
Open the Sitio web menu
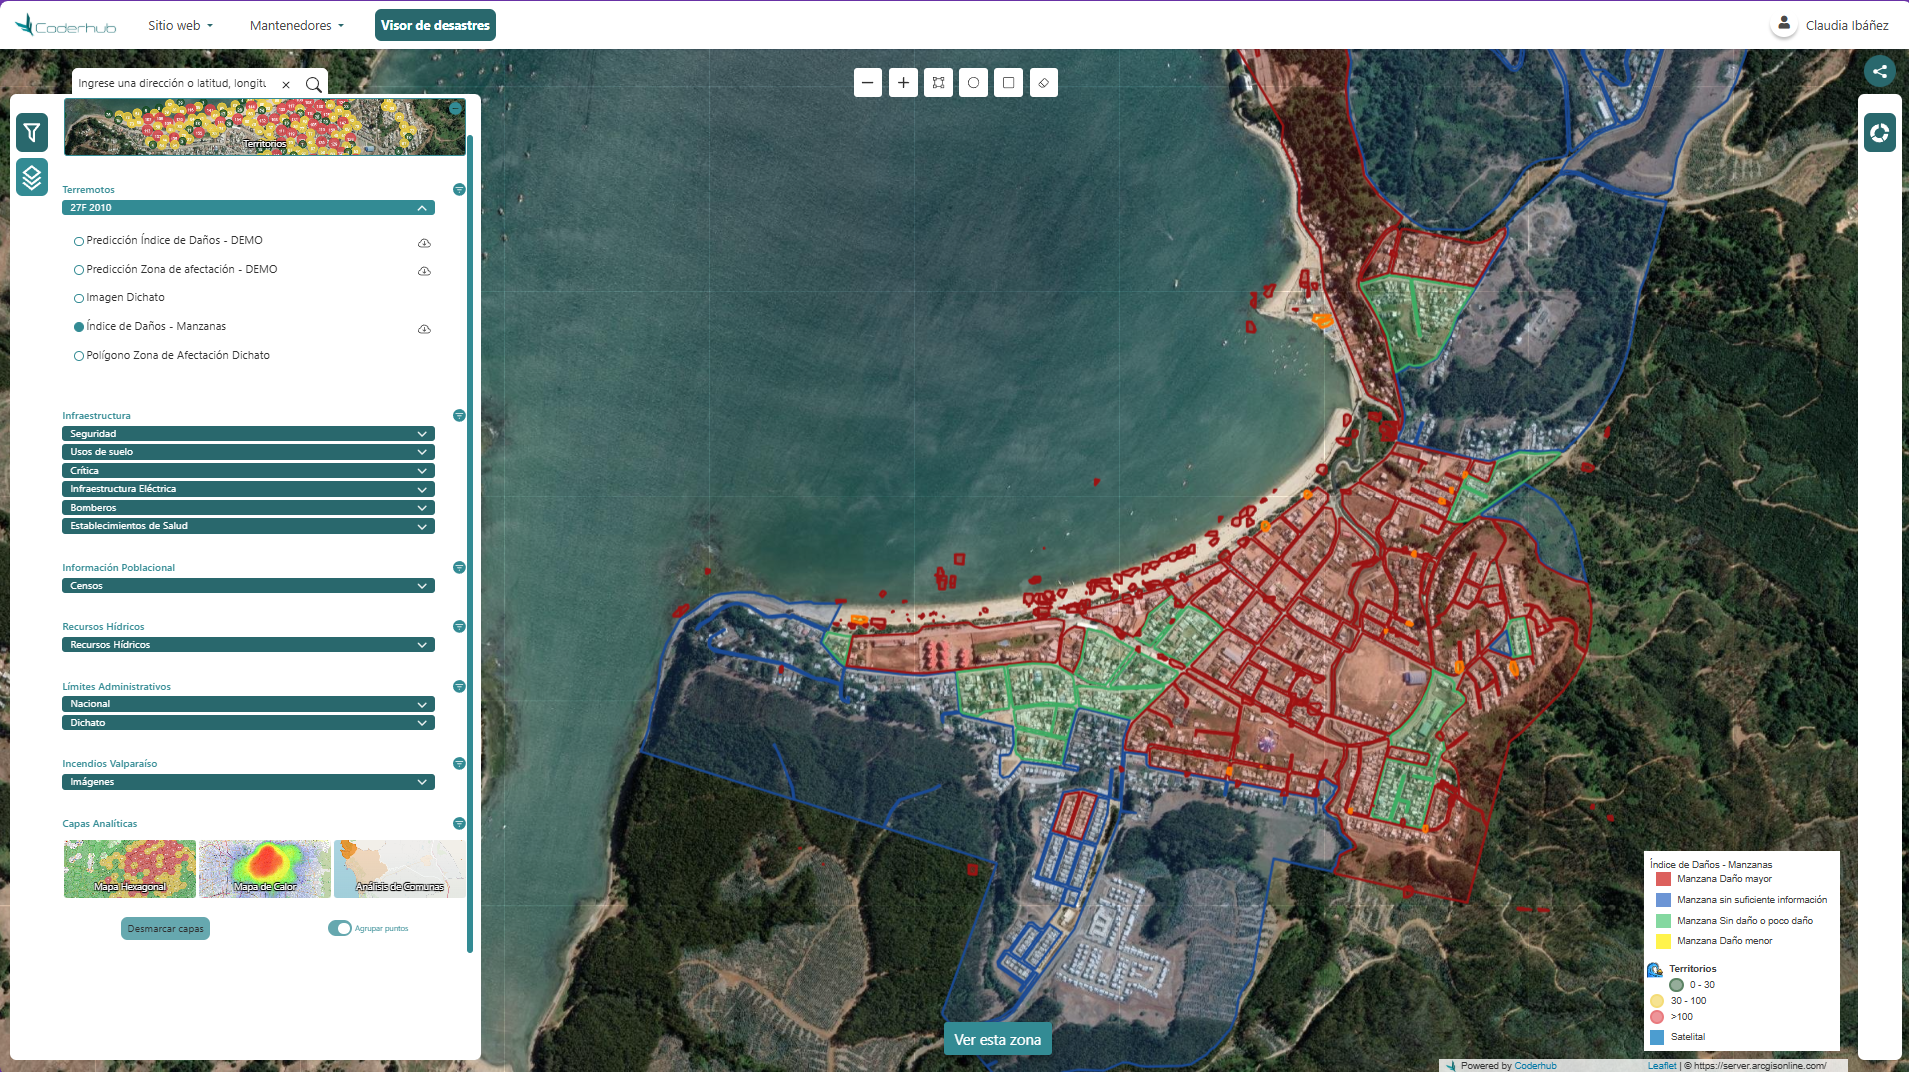pos(180,25)
